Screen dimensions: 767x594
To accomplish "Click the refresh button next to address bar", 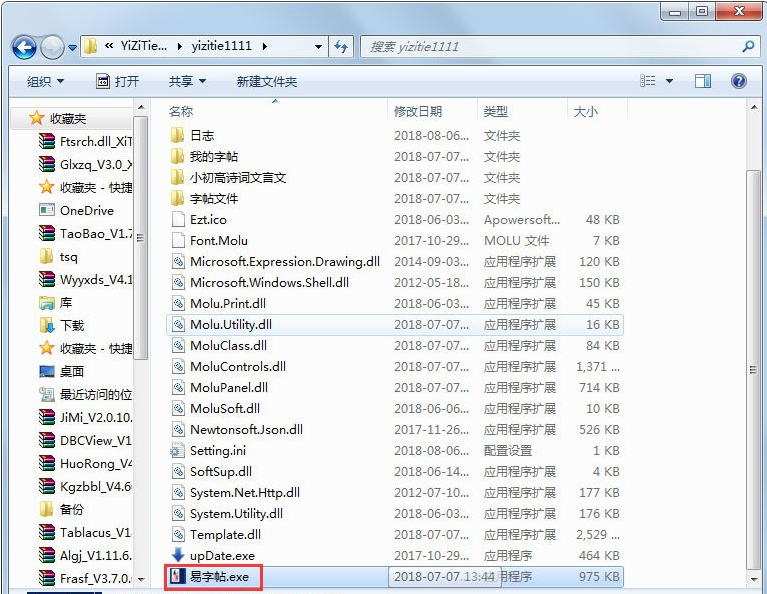I will [x=341, y=47].
